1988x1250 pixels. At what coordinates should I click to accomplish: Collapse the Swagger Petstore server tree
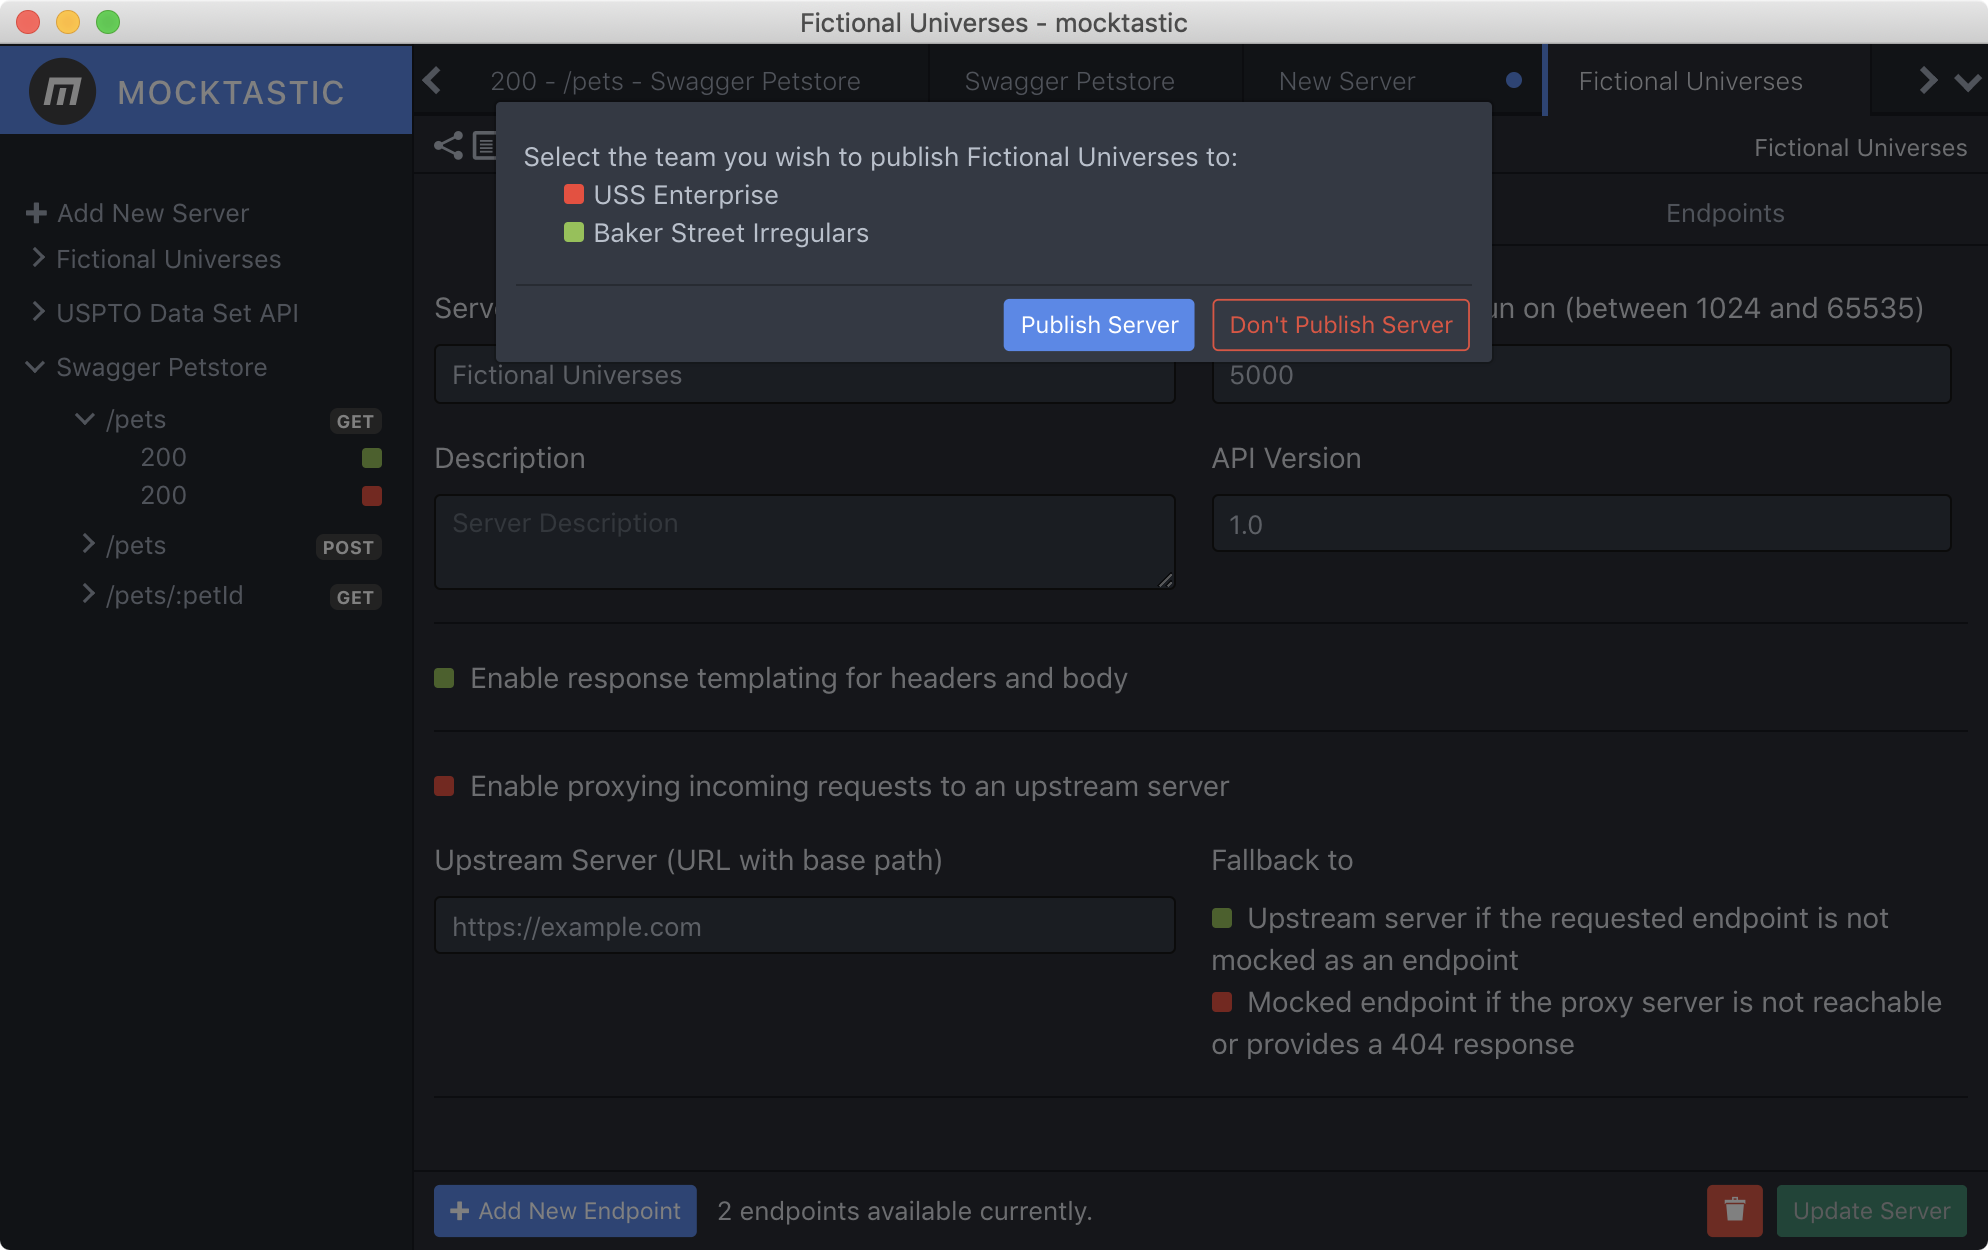(x=35, y=367)
